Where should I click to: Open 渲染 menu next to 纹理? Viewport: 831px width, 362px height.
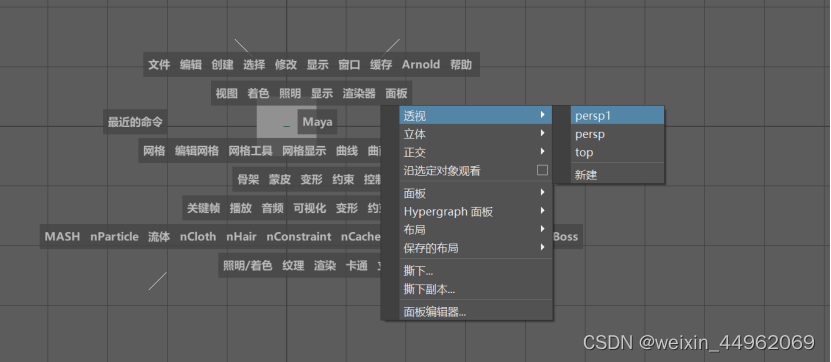[x=325, y=266]
